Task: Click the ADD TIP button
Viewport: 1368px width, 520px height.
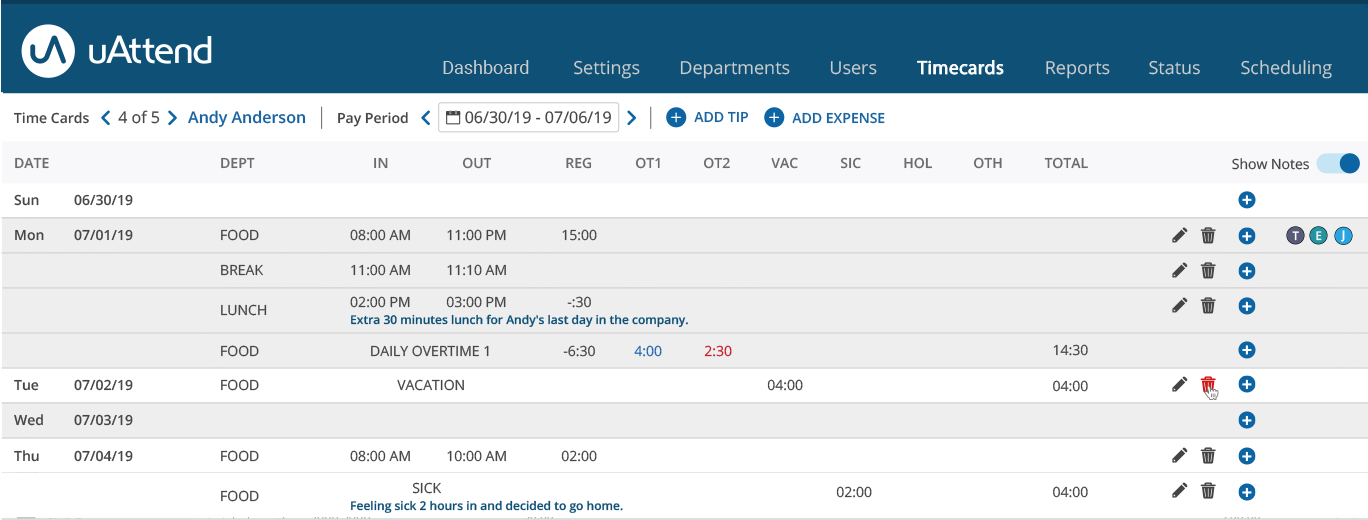Action: coord(708,118)
